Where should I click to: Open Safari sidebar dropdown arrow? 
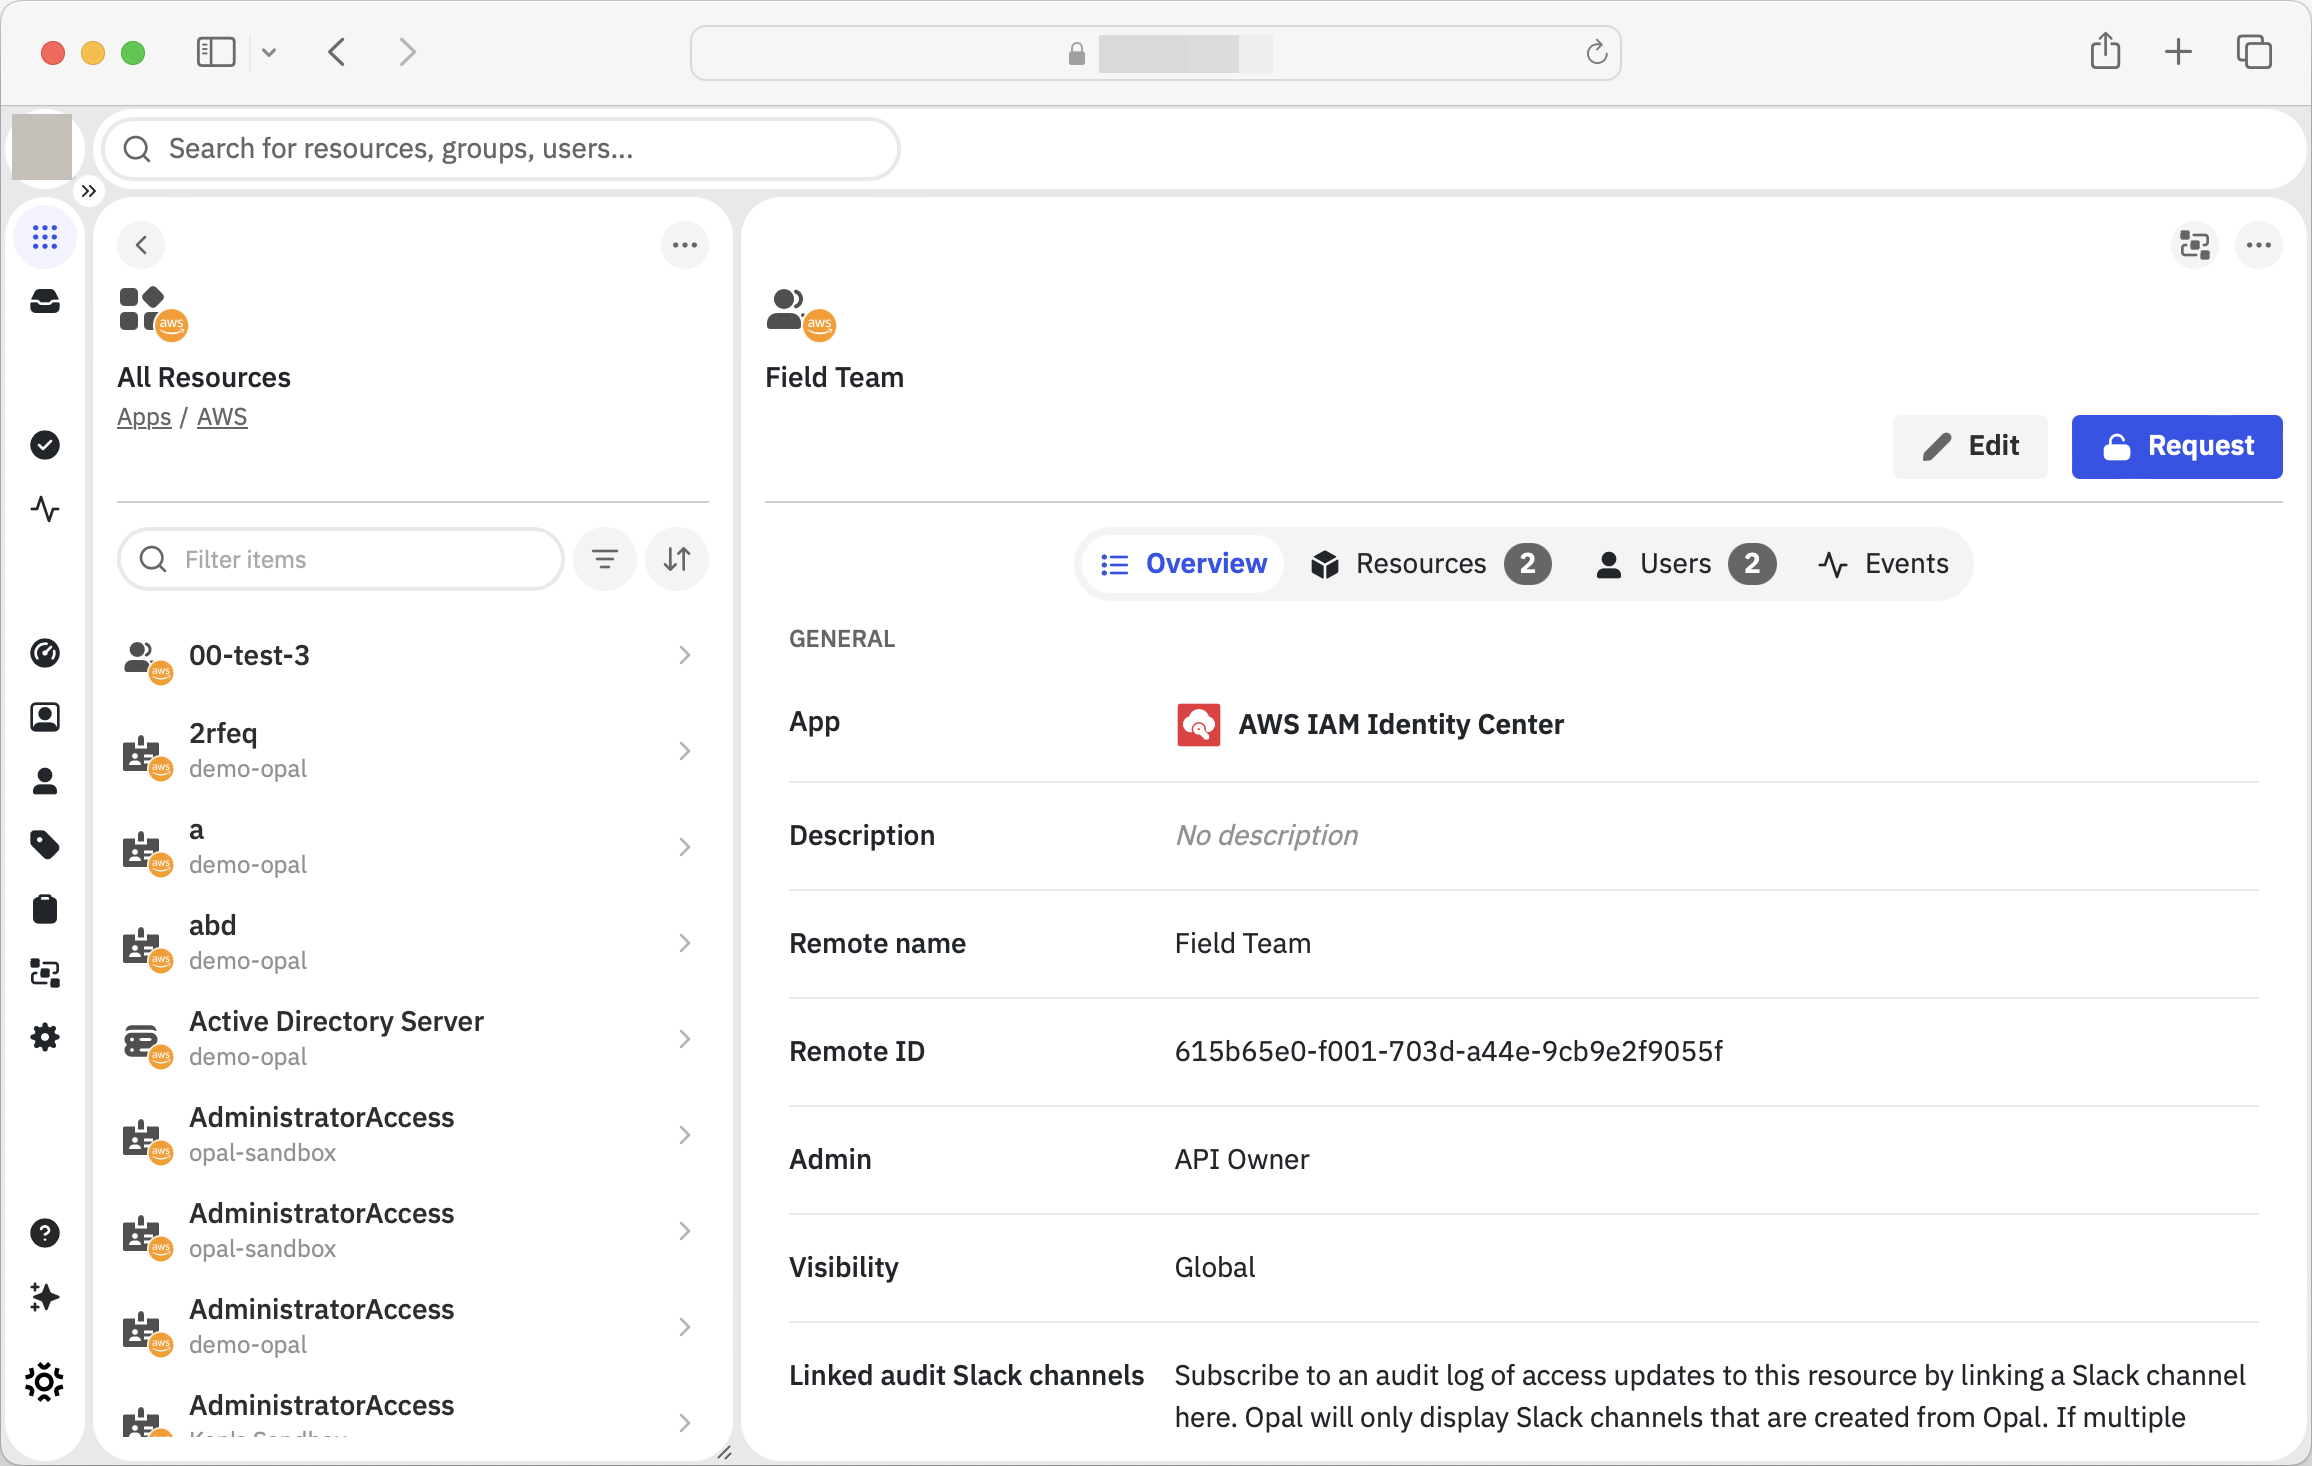[269, 52]
